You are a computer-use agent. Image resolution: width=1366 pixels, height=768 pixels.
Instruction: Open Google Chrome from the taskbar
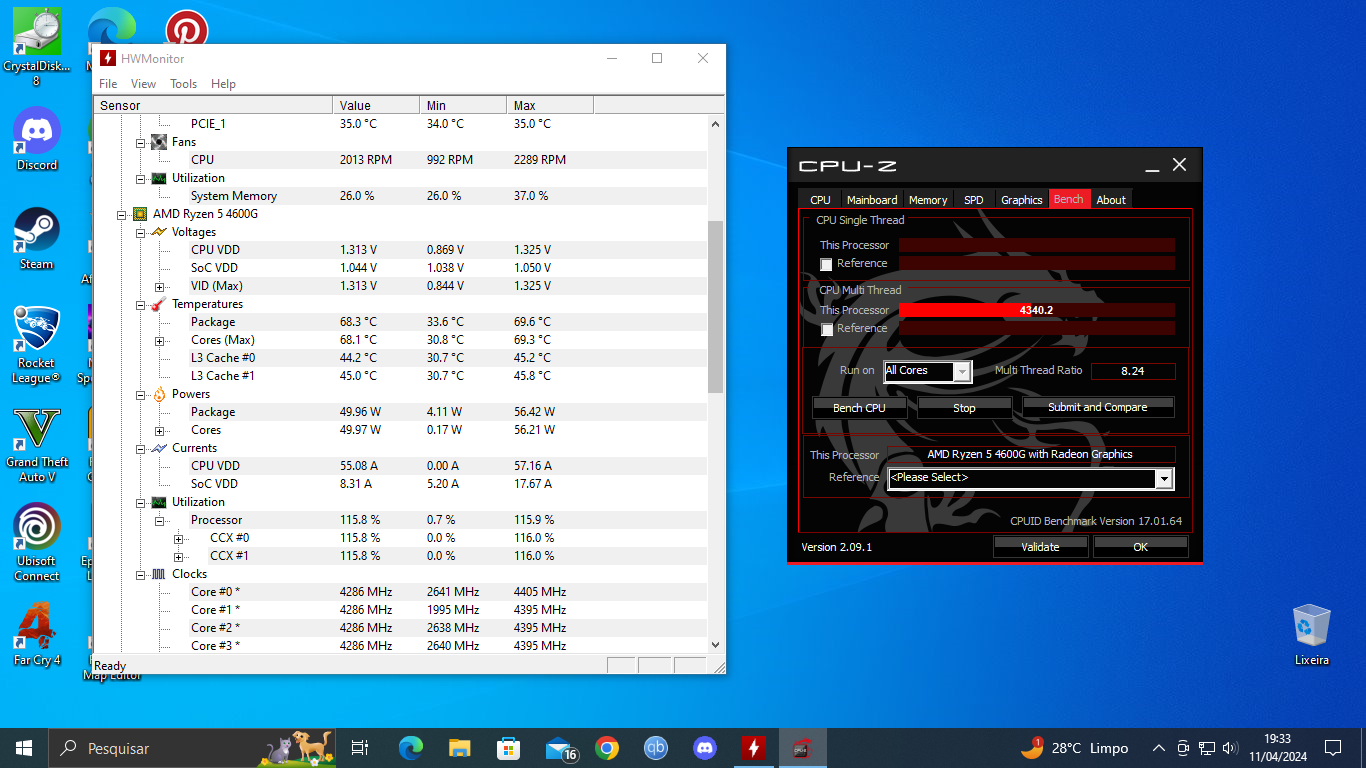[607, 748]
